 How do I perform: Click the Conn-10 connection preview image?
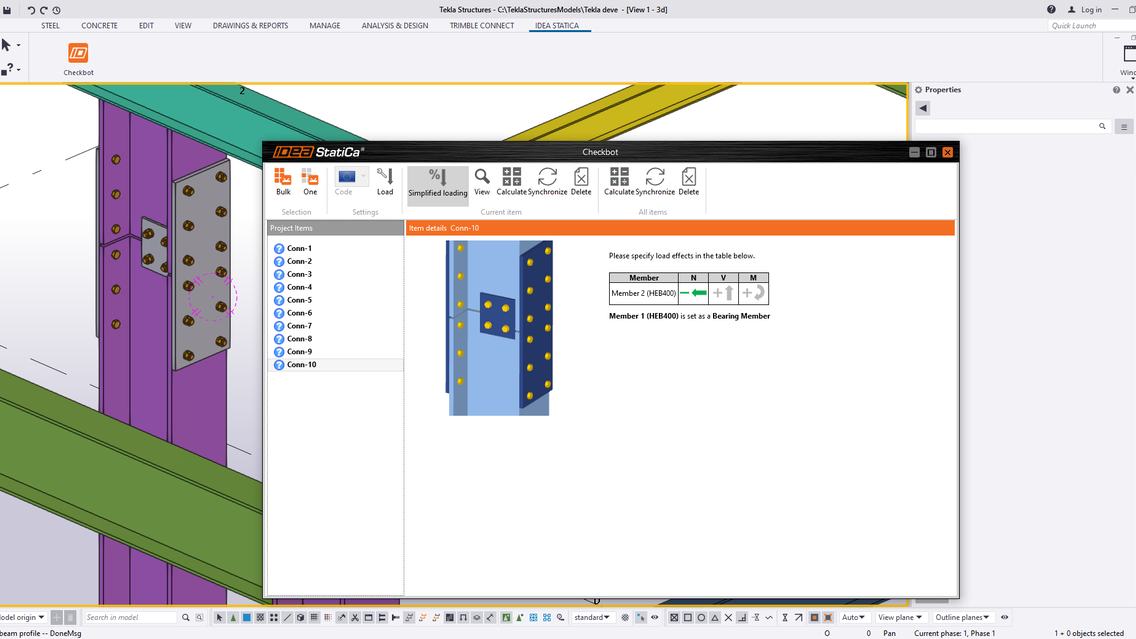[499, 328]
